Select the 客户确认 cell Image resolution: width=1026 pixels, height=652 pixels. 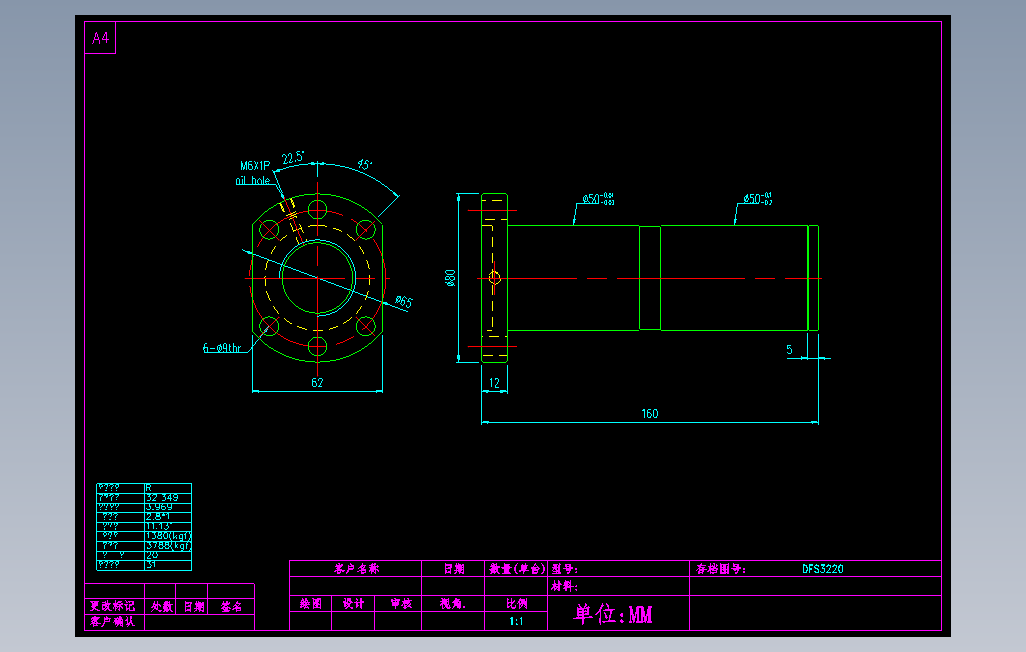112,622
